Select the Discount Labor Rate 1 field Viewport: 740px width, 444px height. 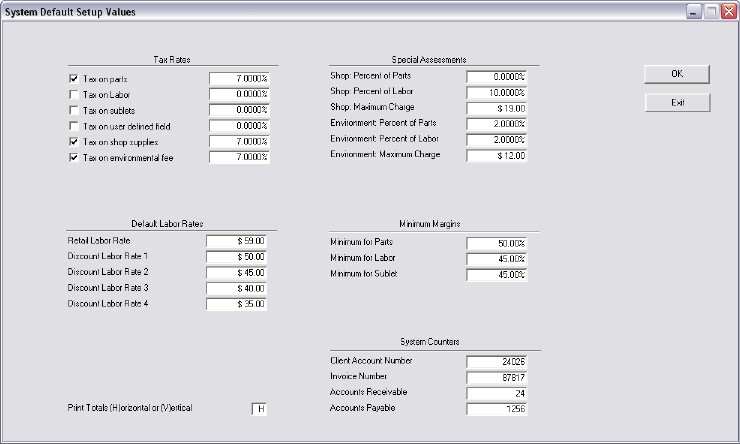tap(237, 257)
